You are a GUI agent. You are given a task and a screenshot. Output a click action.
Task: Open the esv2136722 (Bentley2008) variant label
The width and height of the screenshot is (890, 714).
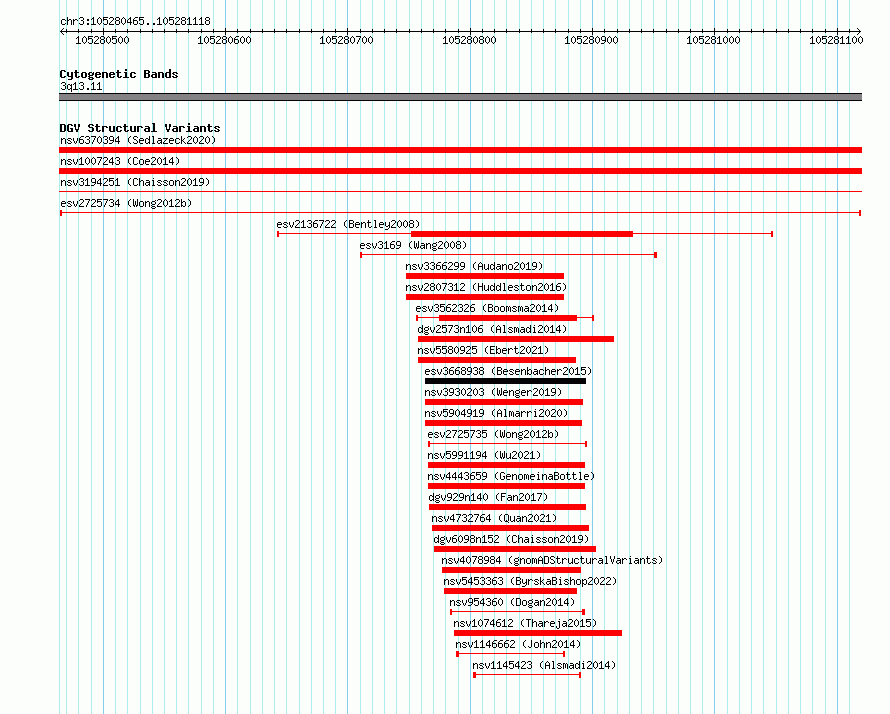349,224
